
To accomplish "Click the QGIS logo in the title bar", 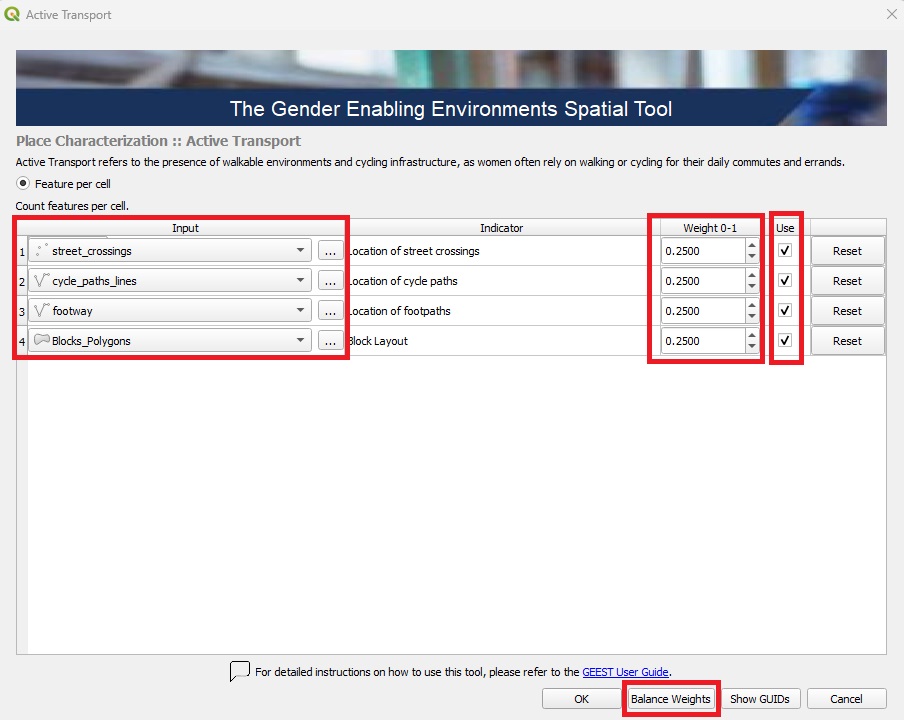I will coord(14,14).
